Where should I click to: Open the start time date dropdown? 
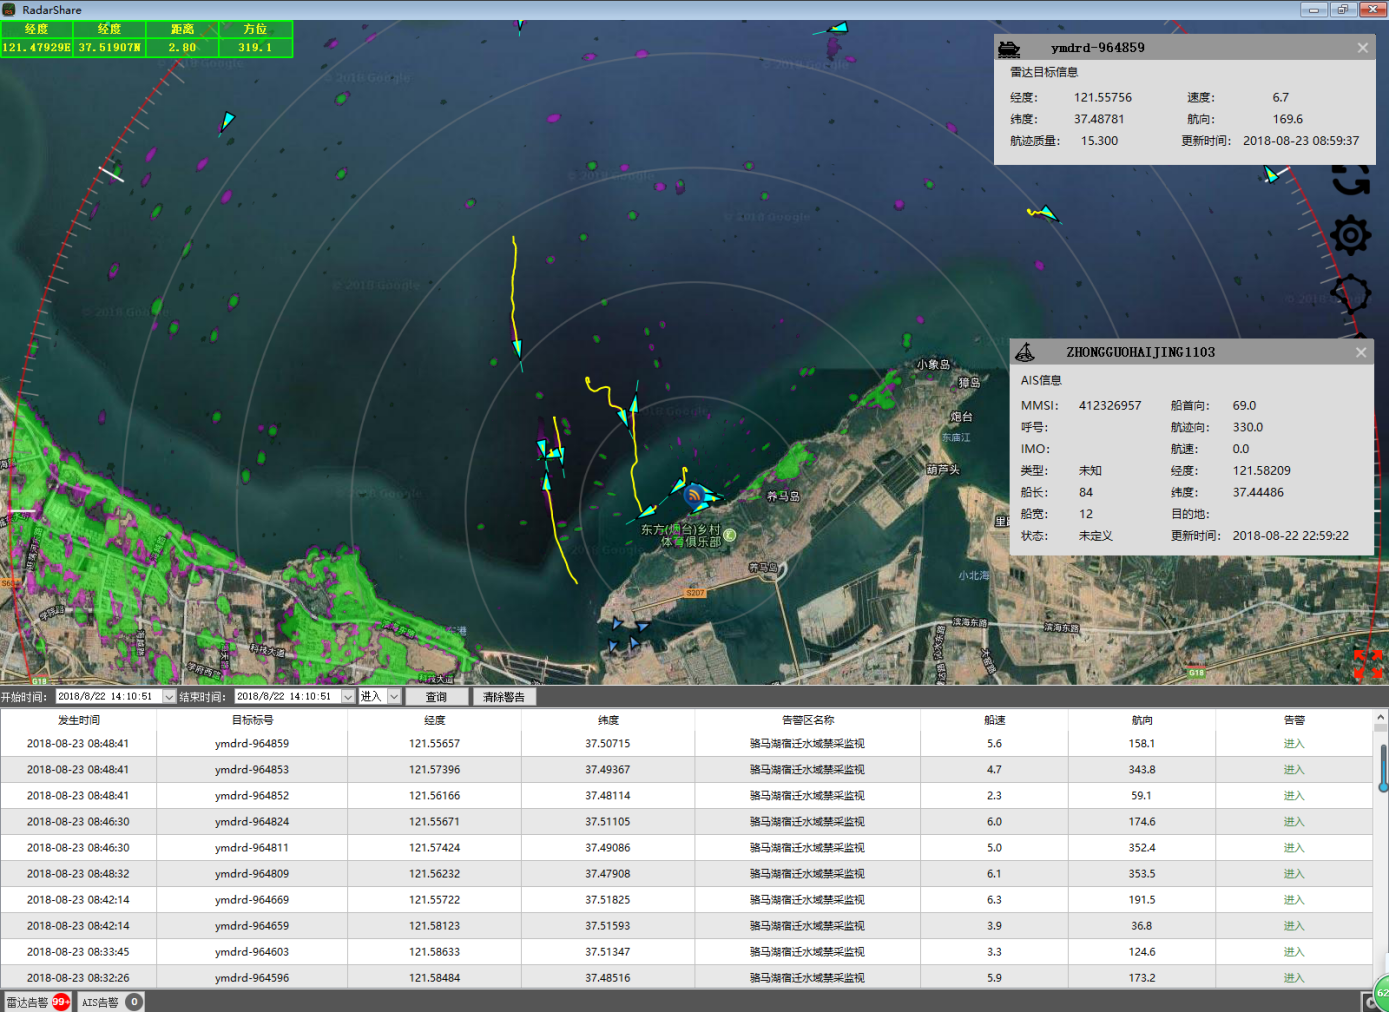[x=169, y=697]
